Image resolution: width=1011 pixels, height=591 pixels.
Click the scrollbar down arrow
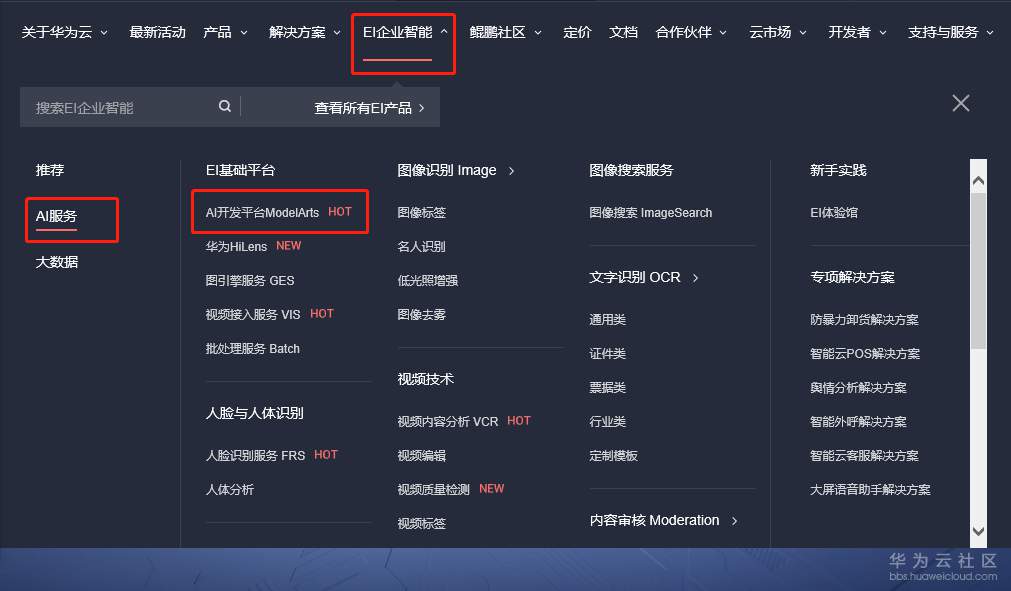tap(978, 531)
